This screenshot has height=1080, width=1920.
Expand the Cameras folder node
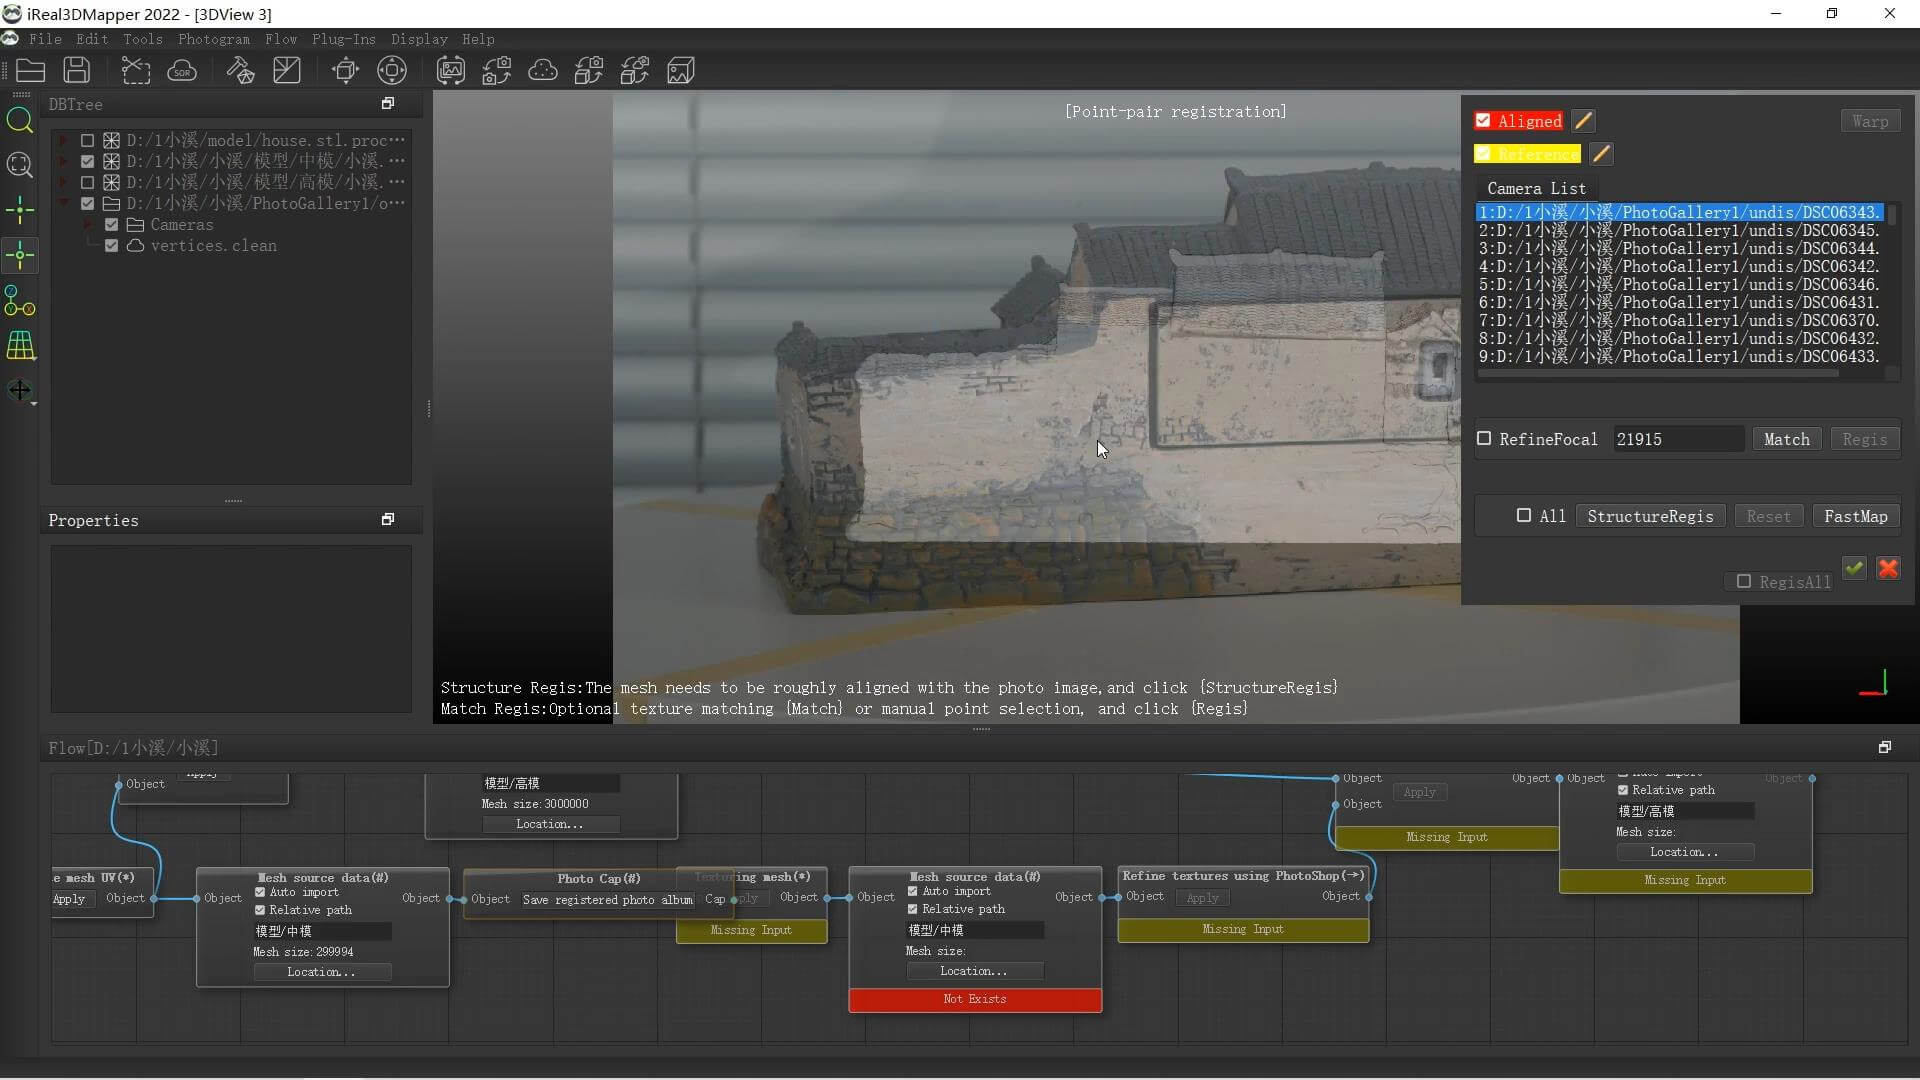[89, 224]
